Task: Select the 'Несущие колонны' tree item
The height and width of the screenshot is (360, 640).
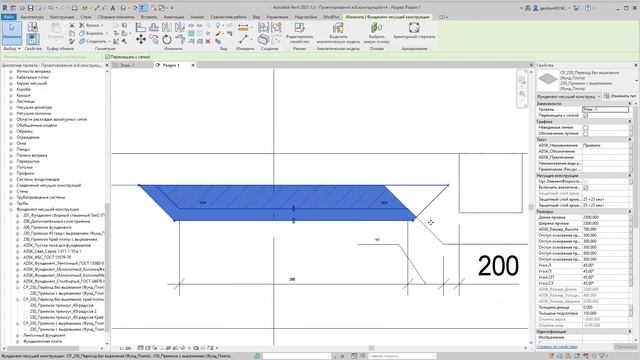Action: pos(33,113)
